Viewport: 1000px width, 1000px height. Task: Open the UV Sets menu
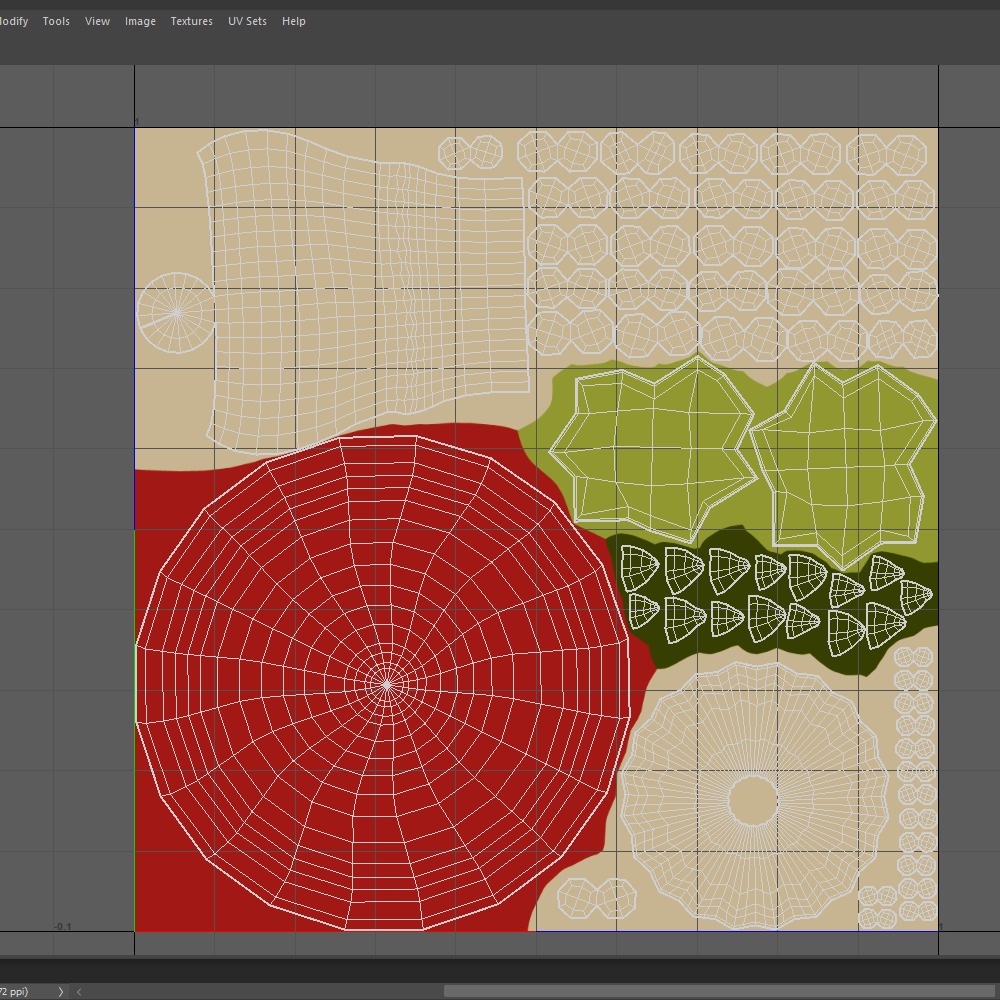click(x=247, y=21)
